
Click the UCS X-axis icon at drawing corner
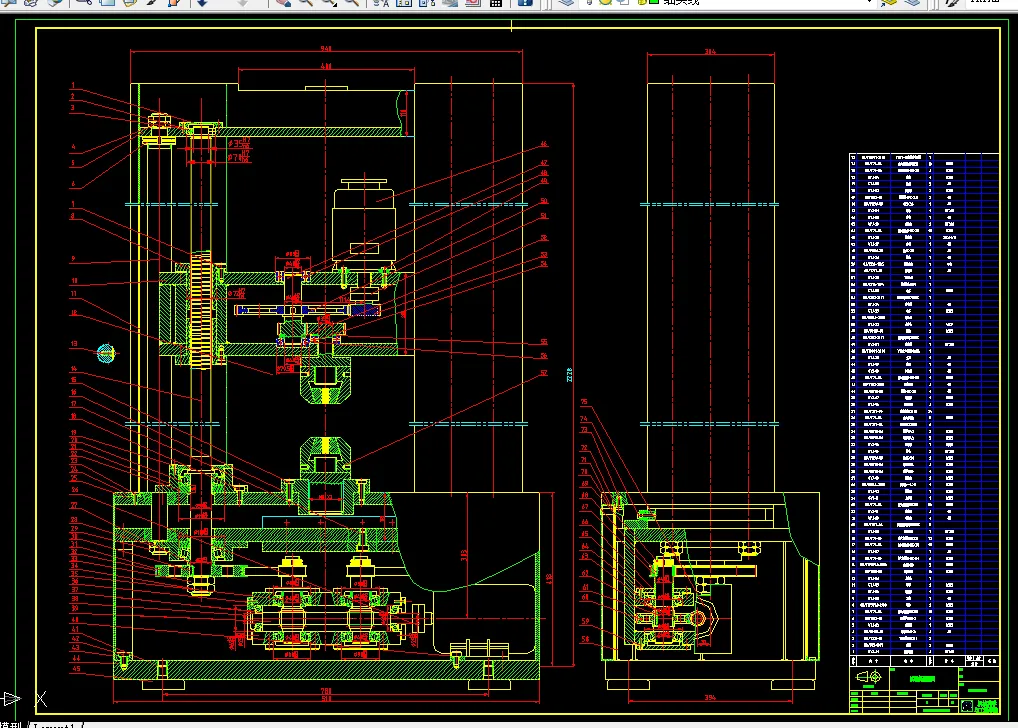(x=41, y=699)
